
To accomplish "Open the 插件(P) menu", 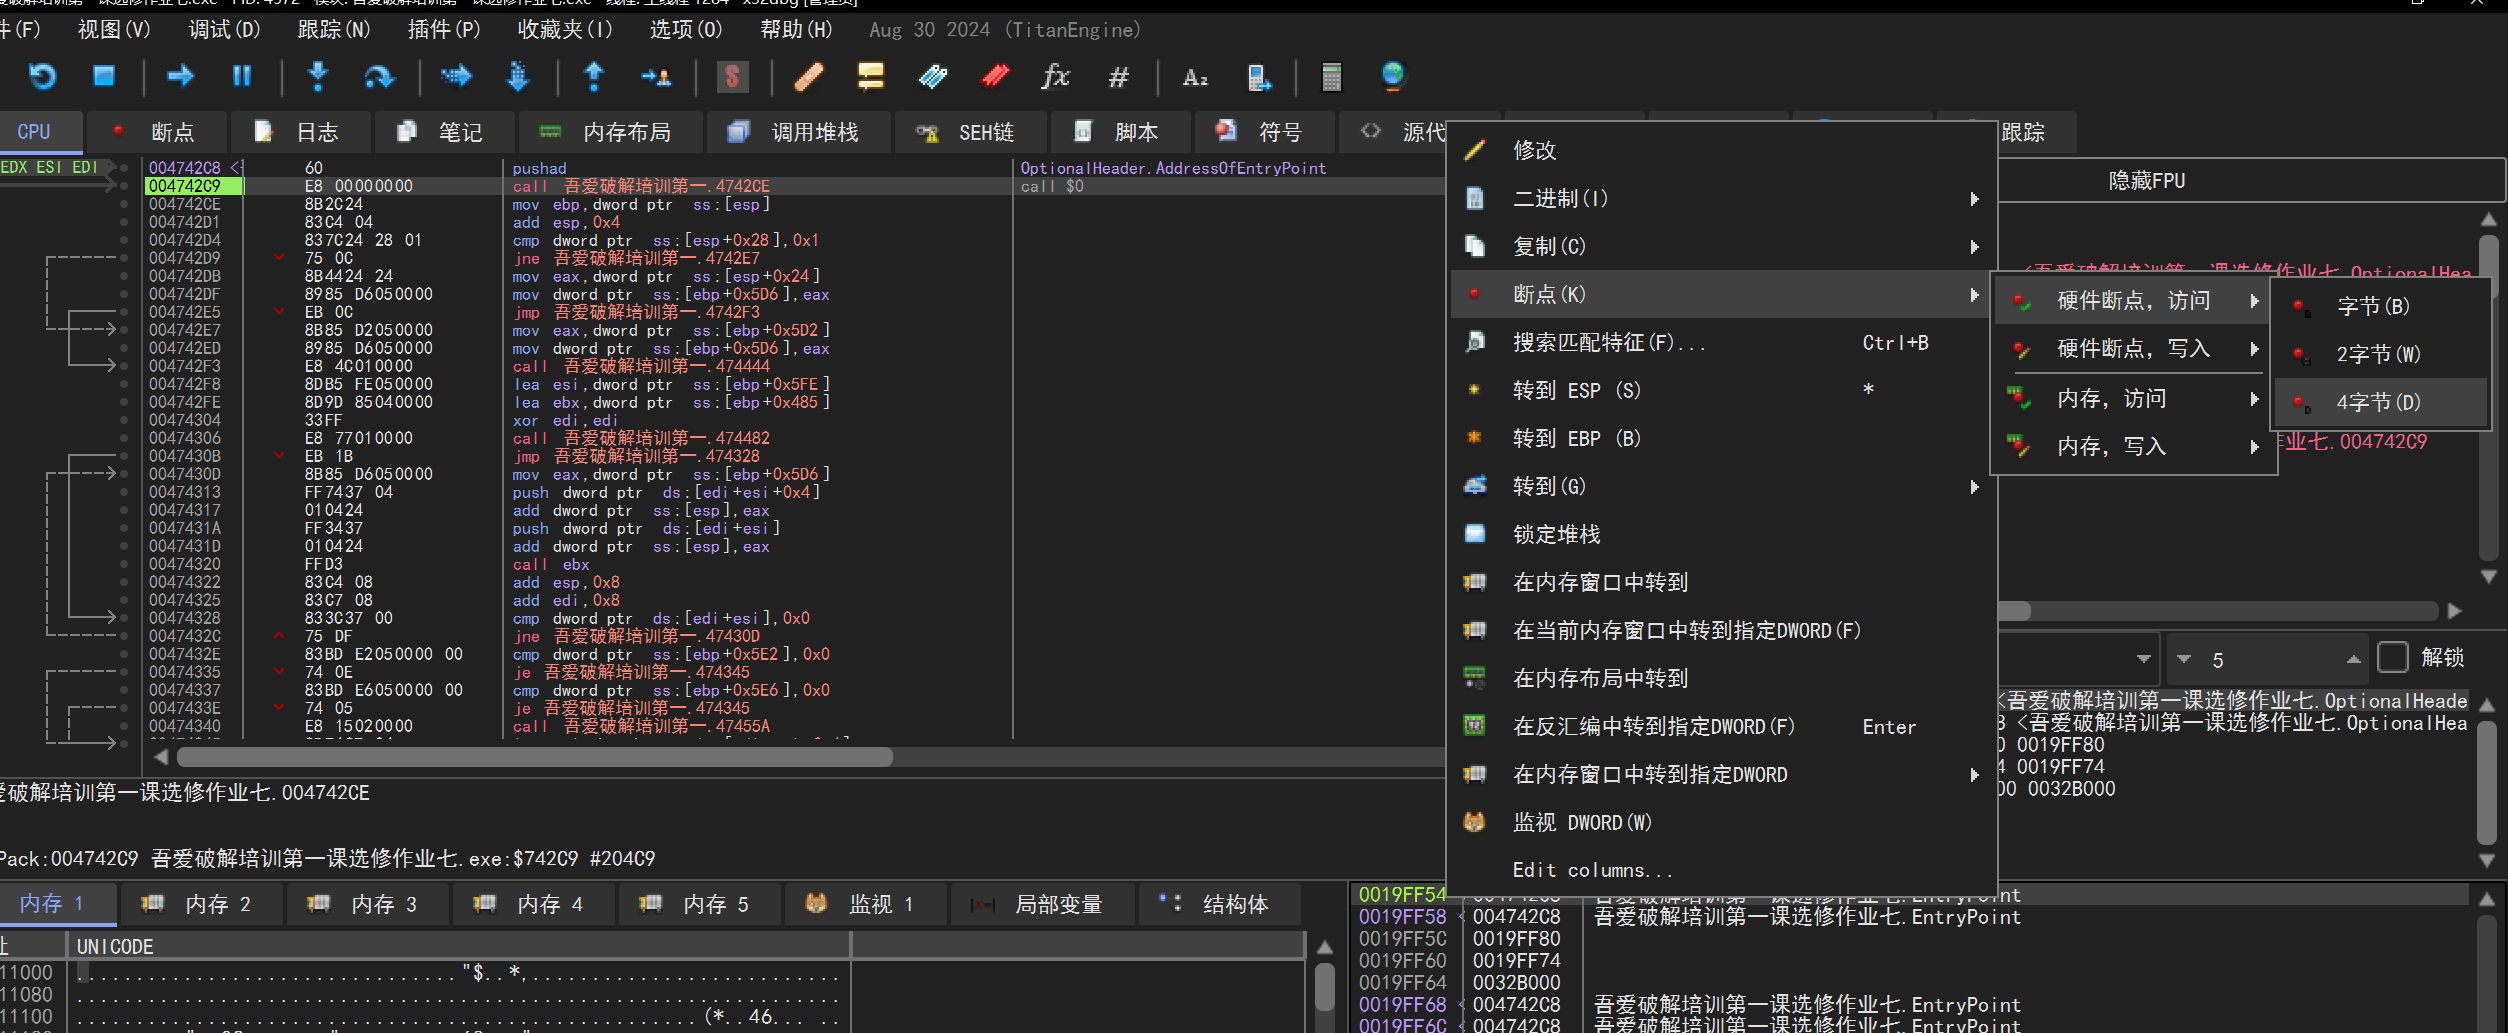I will (444, 30).
